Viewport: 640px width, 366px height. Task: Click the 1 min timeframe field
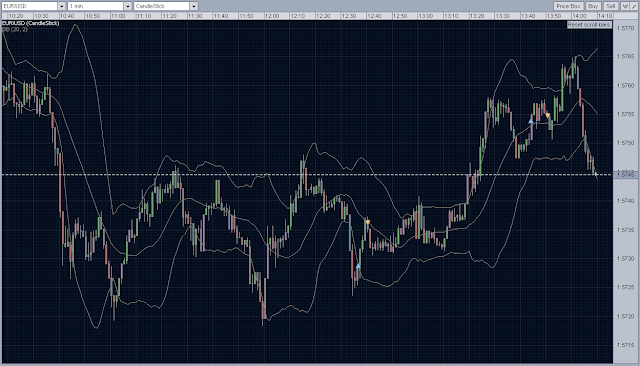(96, 6)
